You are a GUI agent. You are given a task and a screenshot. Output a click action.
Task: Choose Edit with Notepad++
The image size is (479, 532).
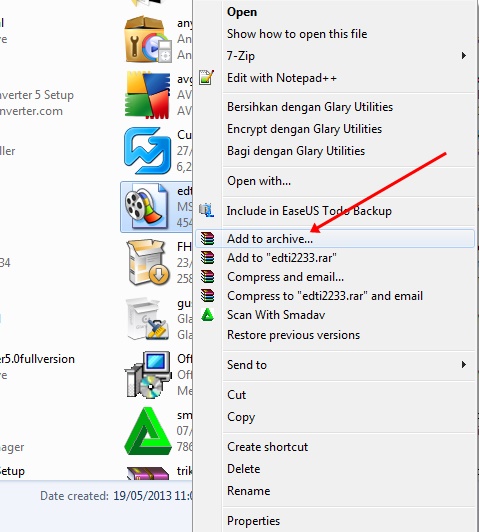tap(282, 78)
